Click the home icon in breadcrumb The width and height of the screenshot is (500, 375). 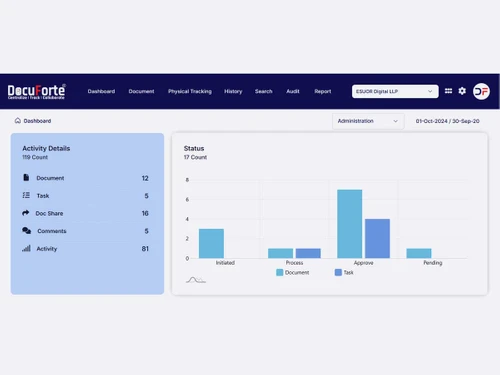18,120
